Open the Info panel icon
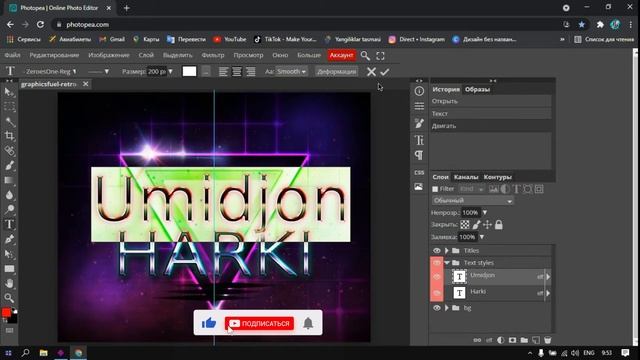 coord(419,91)
